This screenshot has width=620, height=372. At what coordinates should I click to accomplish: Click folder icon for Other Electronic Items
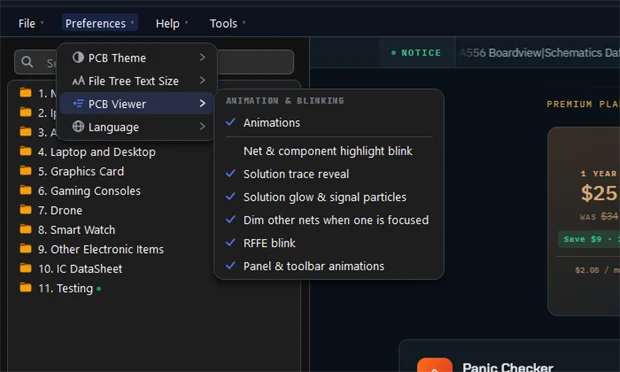26,249
